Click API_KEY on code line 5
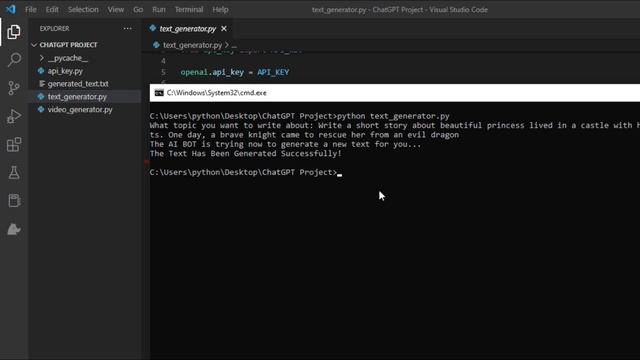 tap(273, 72)
